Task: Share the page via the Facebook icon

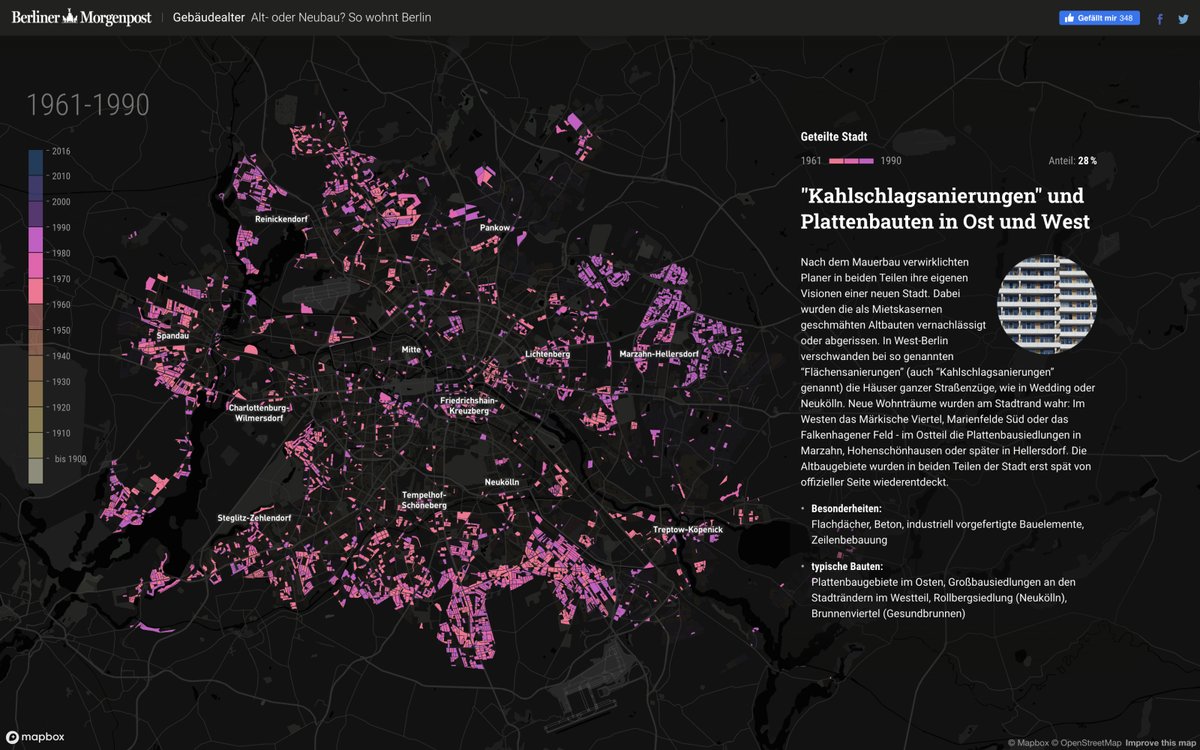Action: click(x=1159, y=18)
